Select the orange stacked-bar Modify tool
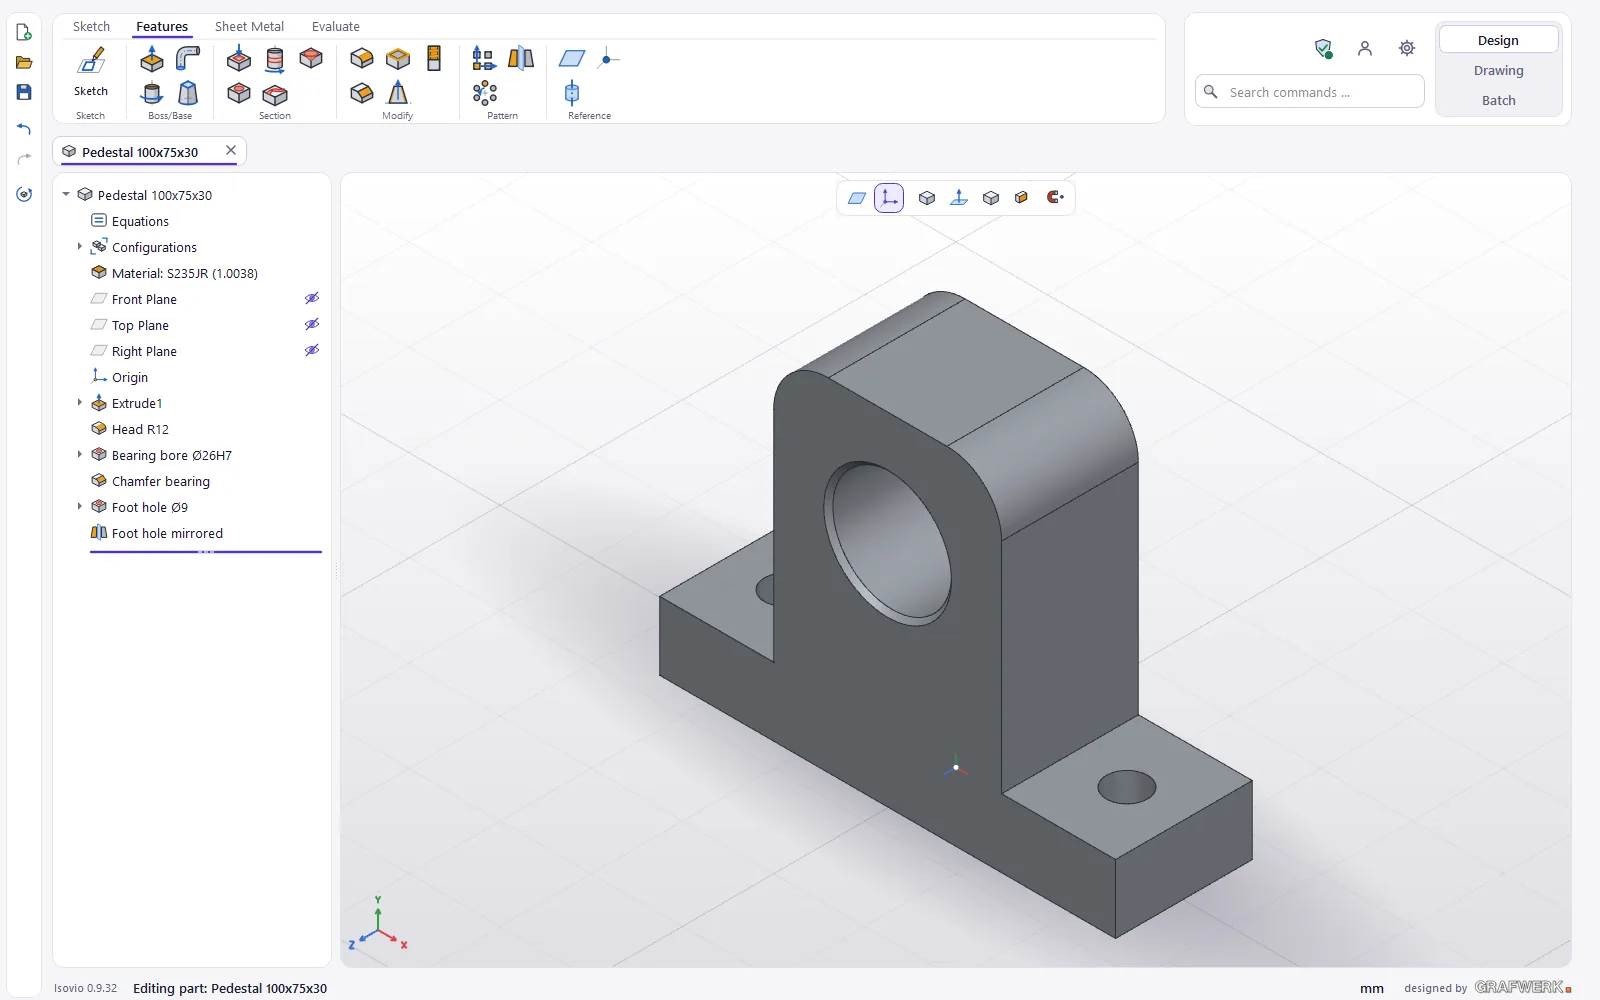1600x1000 pixels. [x=434, y=58]
